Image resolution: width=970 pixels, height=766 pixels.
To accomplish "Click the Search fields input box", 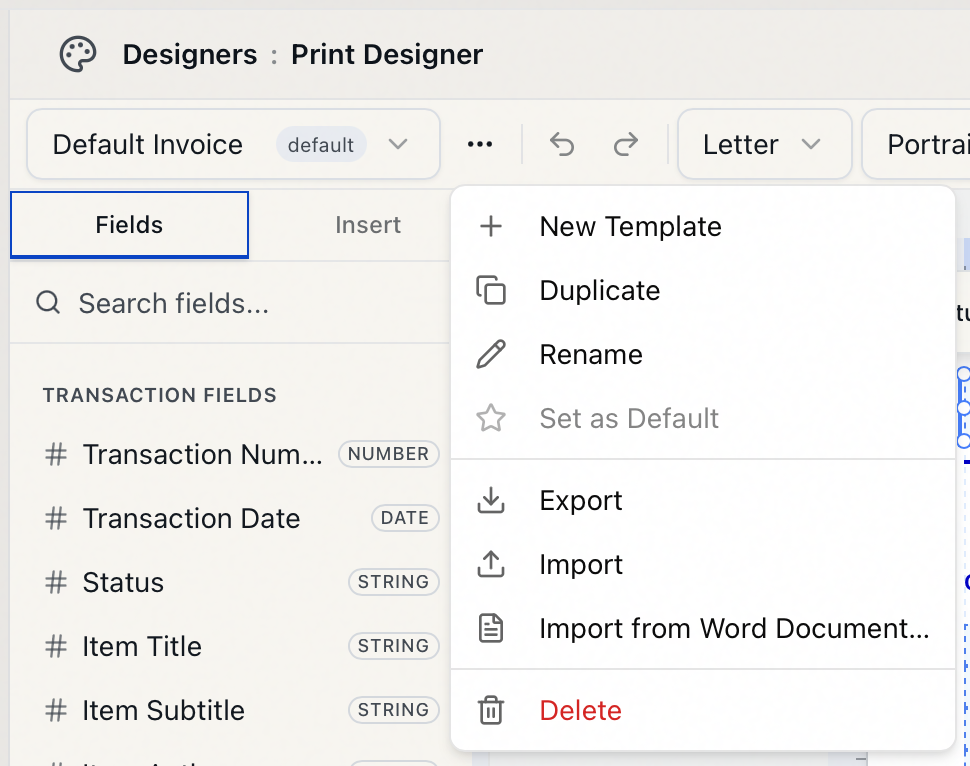I will coord(230,303).
